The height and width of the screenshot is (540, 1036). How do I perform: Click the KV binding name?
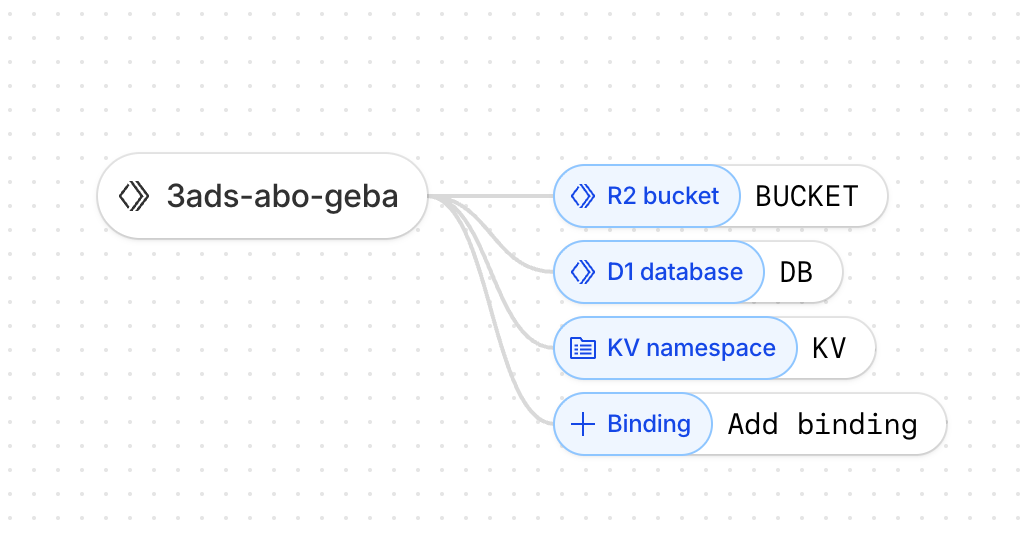pyautogui.click(x=829, y=348)
